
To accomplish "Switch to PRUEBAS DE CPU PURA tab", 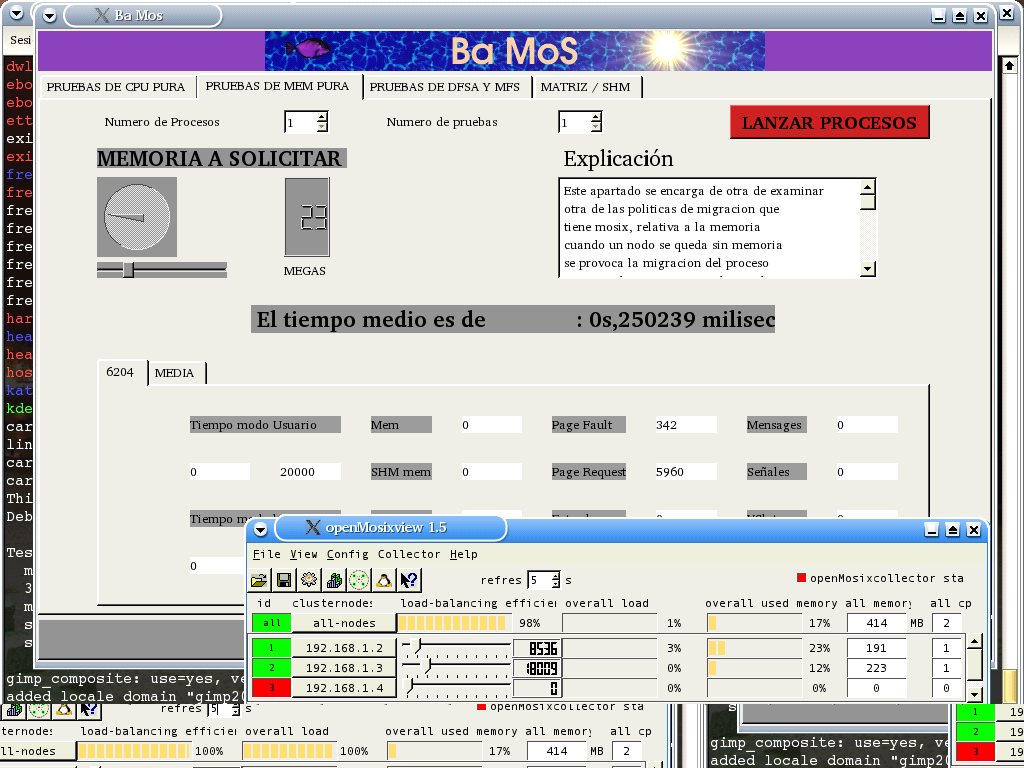I will pos(116,87).
